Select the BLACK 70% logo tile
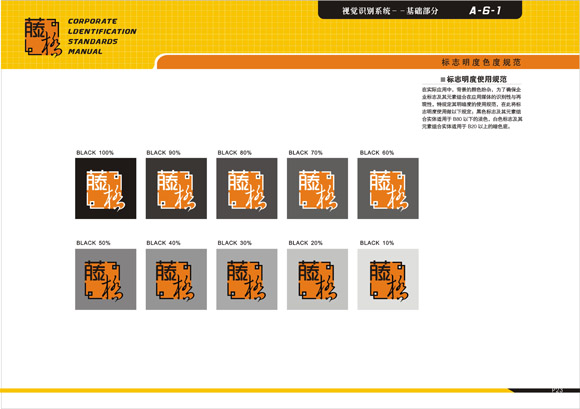580x409 pixels. 317,189
